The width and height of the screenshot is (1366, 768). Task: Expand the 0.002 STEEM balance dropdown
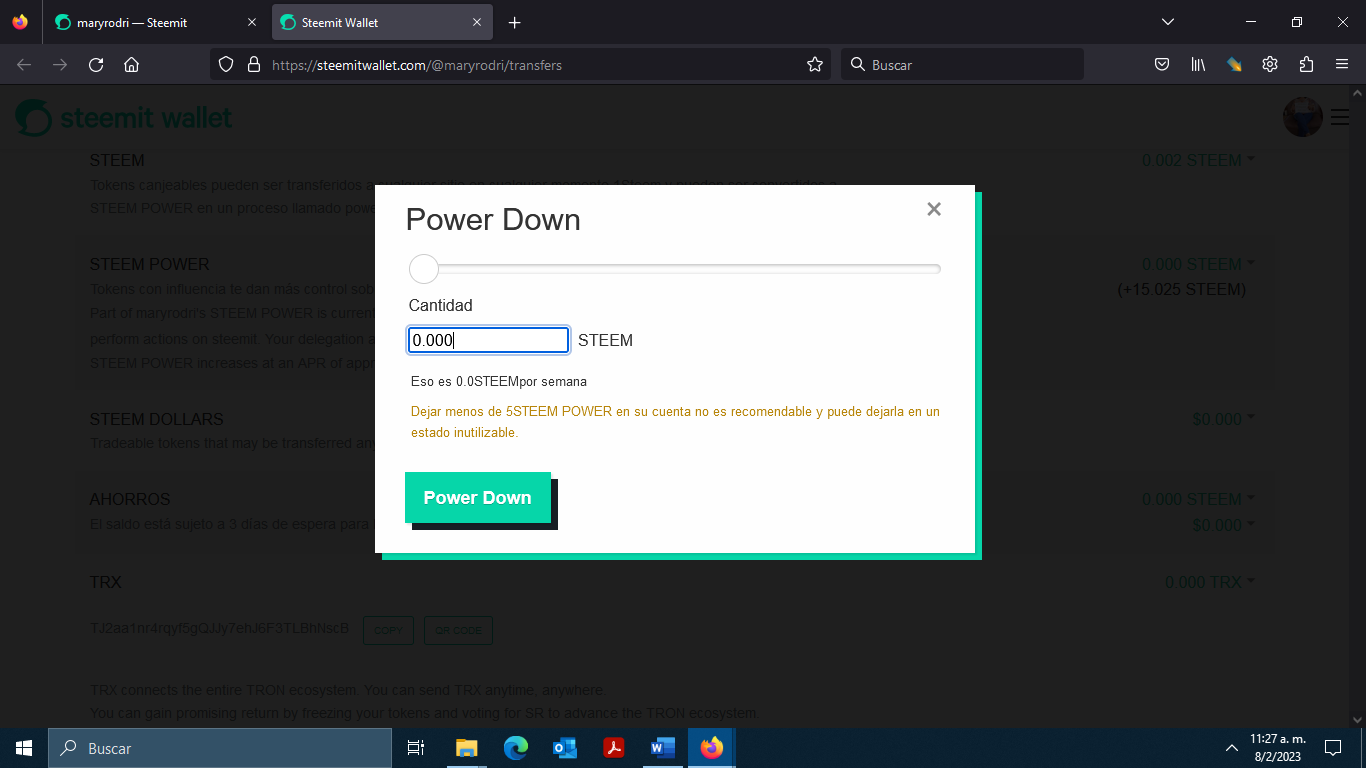tap(1198, 160)
